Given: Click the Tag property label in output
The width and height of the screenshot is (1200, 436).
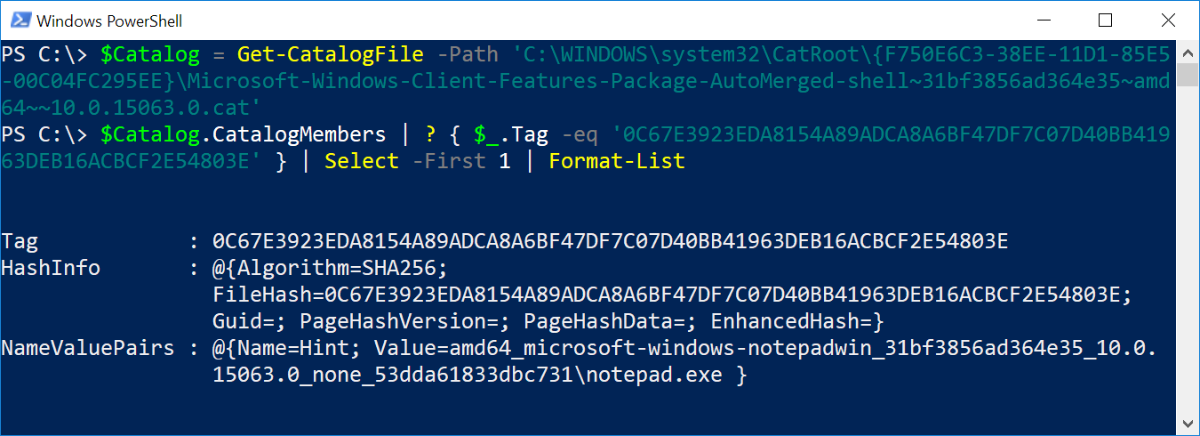Looking at the screenshot, I should pyautogui.click(x=20, y=241).
